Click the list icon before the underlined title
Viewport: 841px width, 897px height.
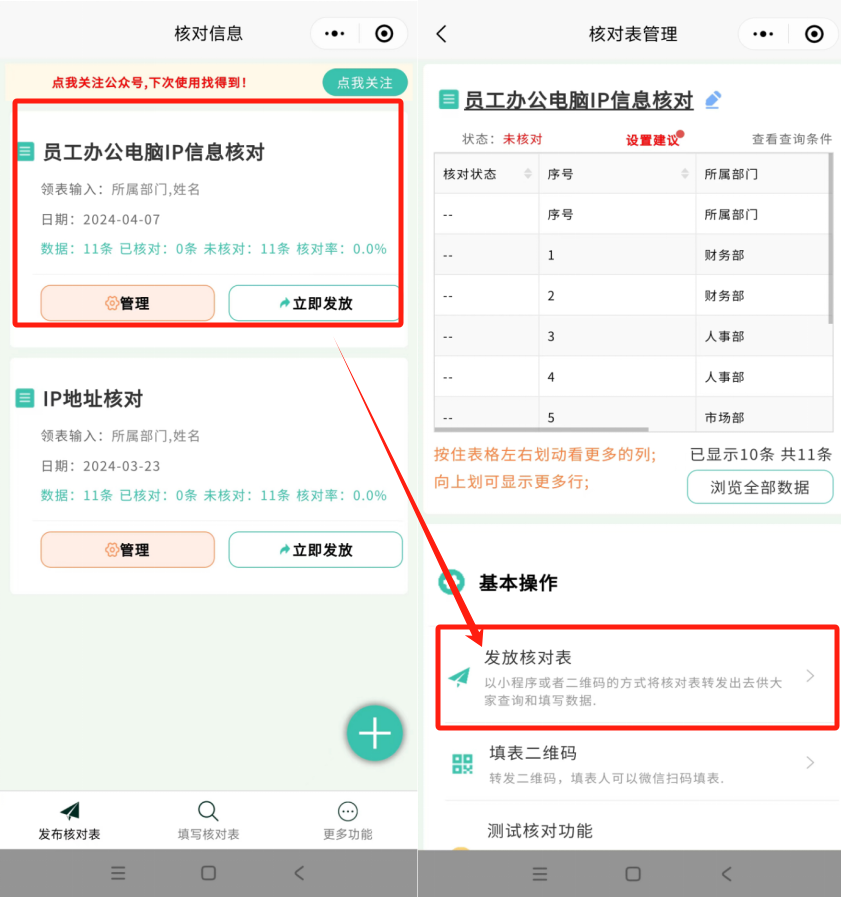[449, 100]
